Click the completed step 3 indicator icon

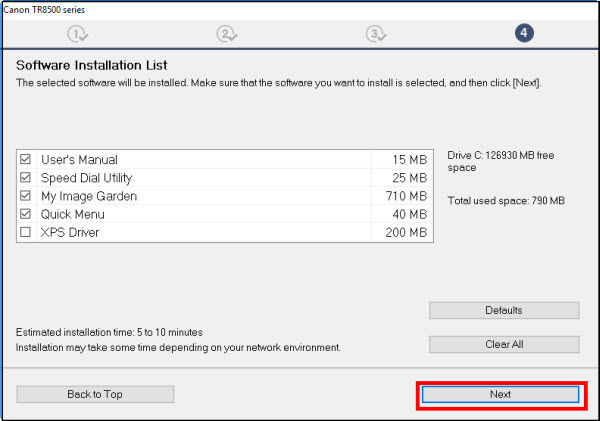click(376, 34)
